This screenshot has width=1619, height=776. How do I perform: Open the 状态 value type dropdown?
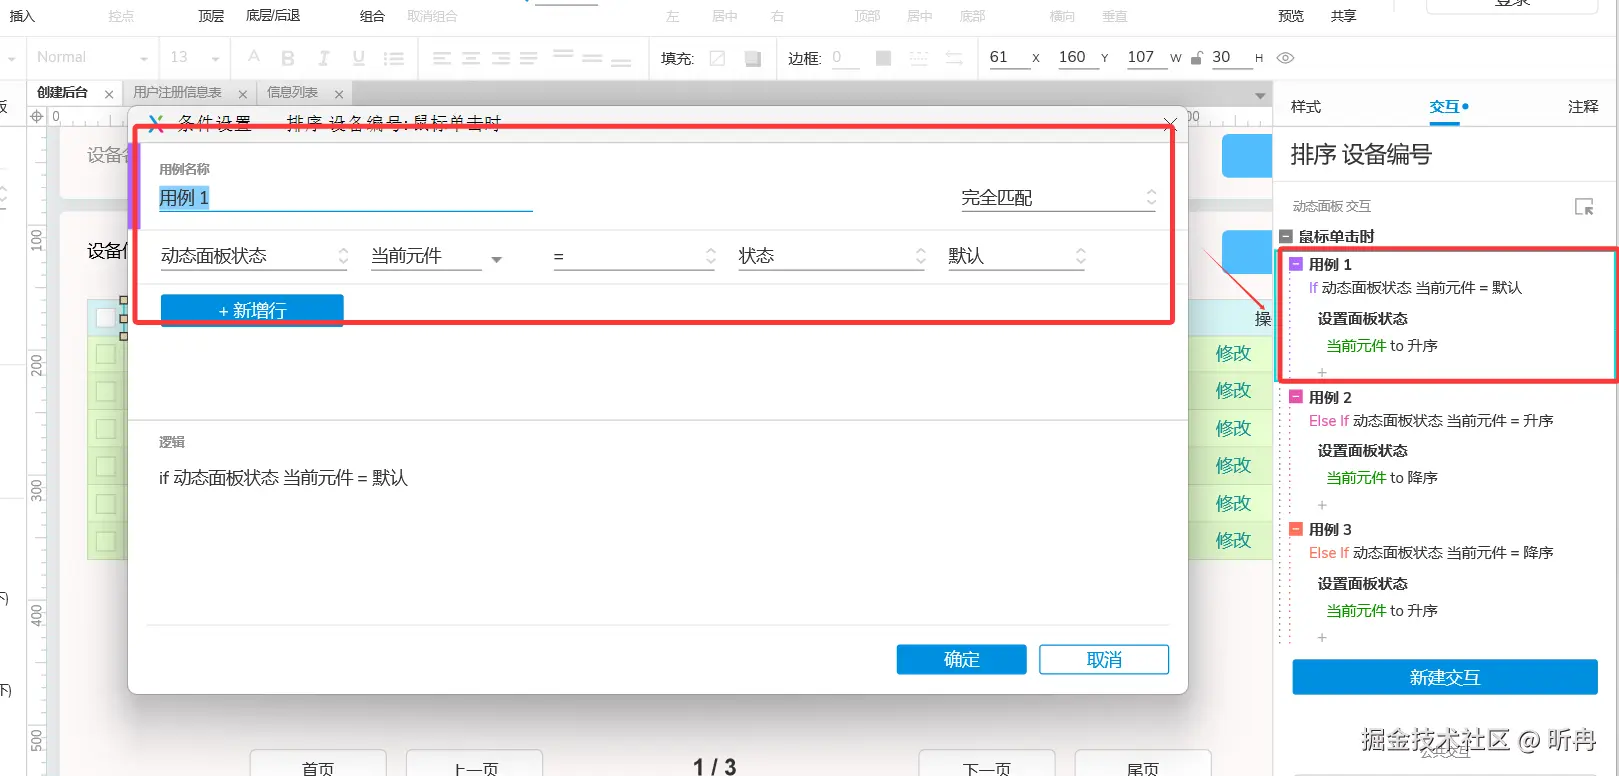pos(833,257)
